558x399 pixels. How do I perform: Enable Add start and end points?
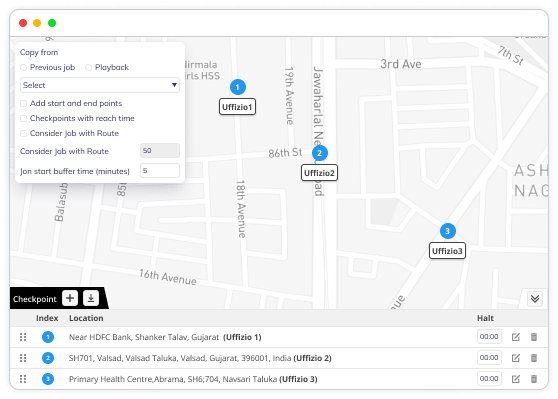pyautogui.click(x=23, y=104)
